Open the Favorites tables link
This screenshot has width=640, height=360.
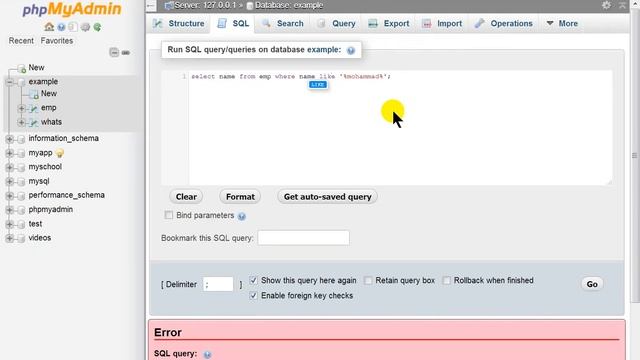(57, 41)
